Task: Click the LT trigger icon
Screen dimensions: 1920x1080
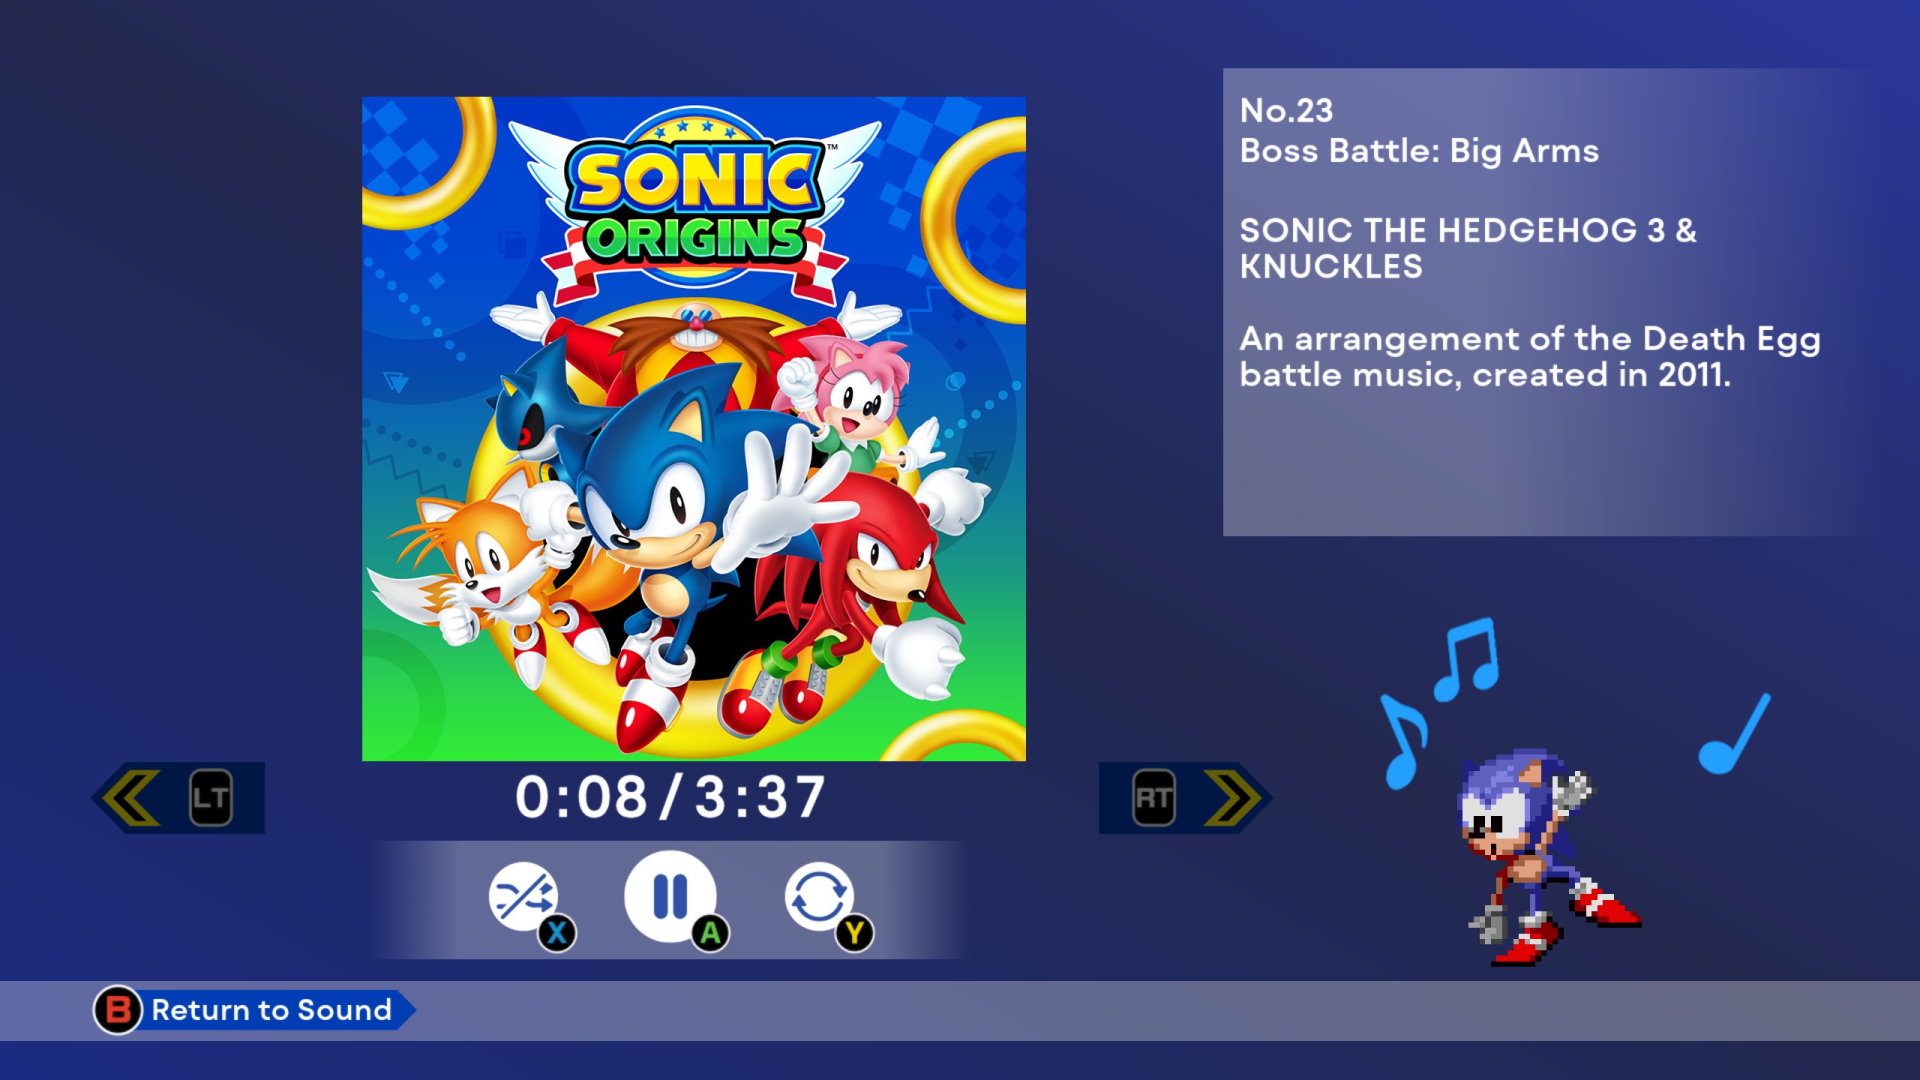Action: [x=211, y=797]
